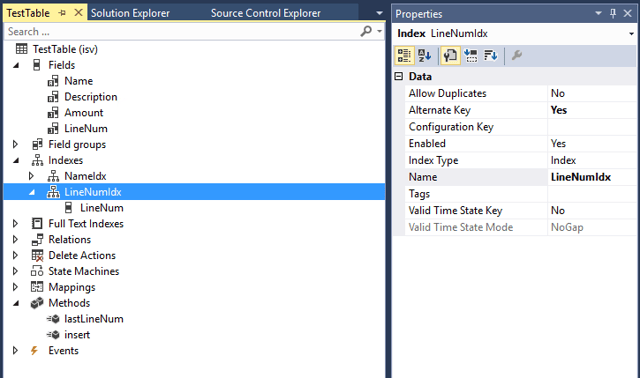Click the Configuration Key value field
The height and width of the screenshot is (378, 640).
point(591,127)
